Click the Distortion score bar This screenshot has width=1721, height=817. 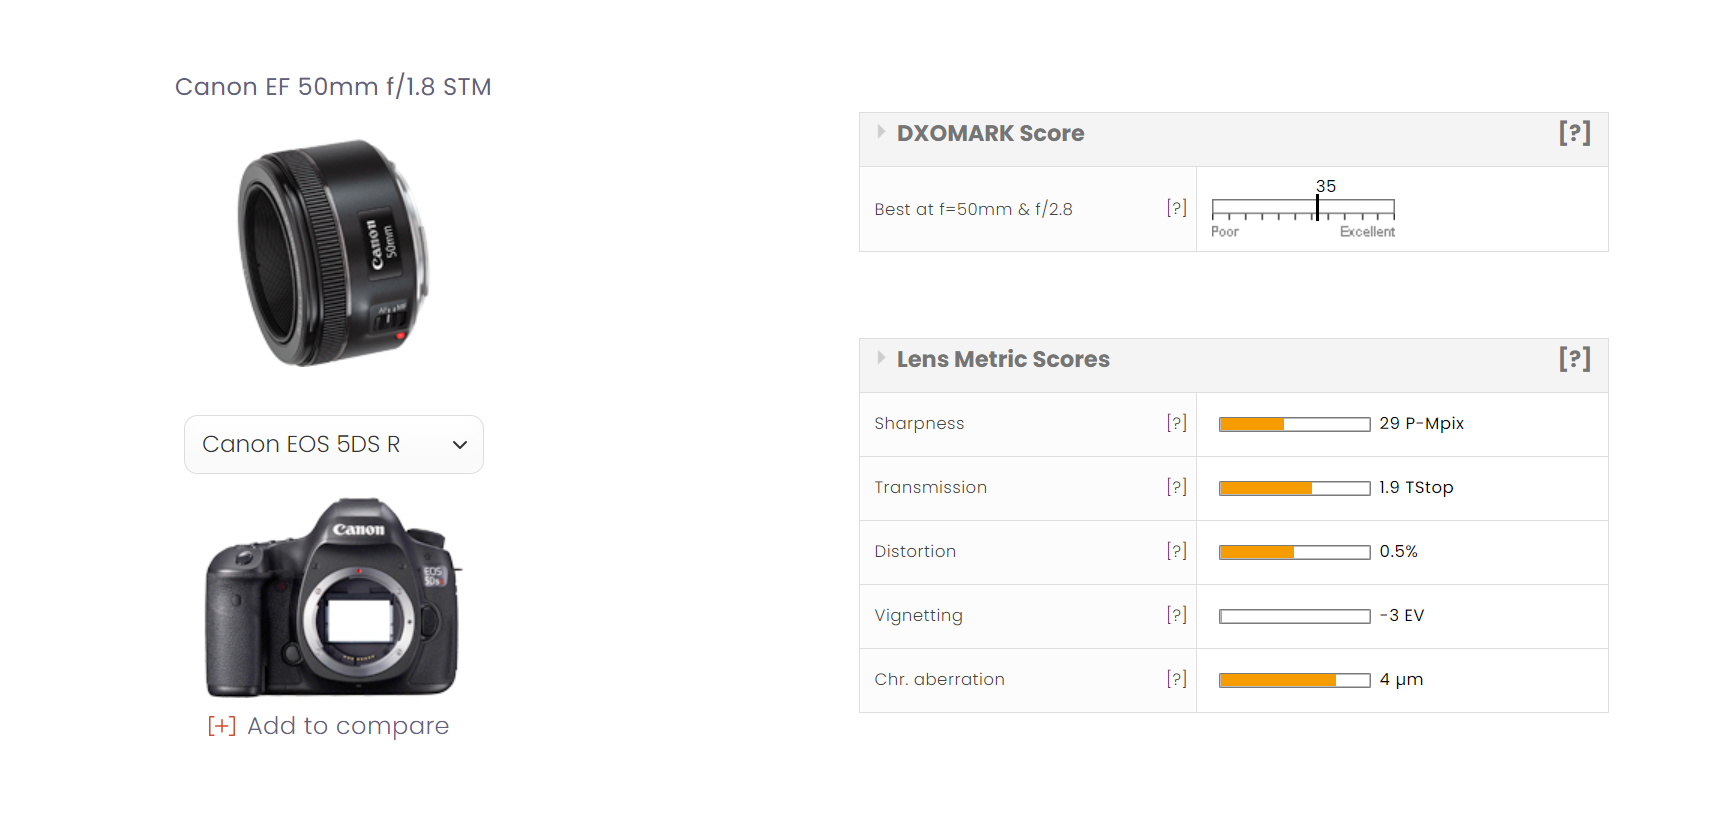(1294, 552)
